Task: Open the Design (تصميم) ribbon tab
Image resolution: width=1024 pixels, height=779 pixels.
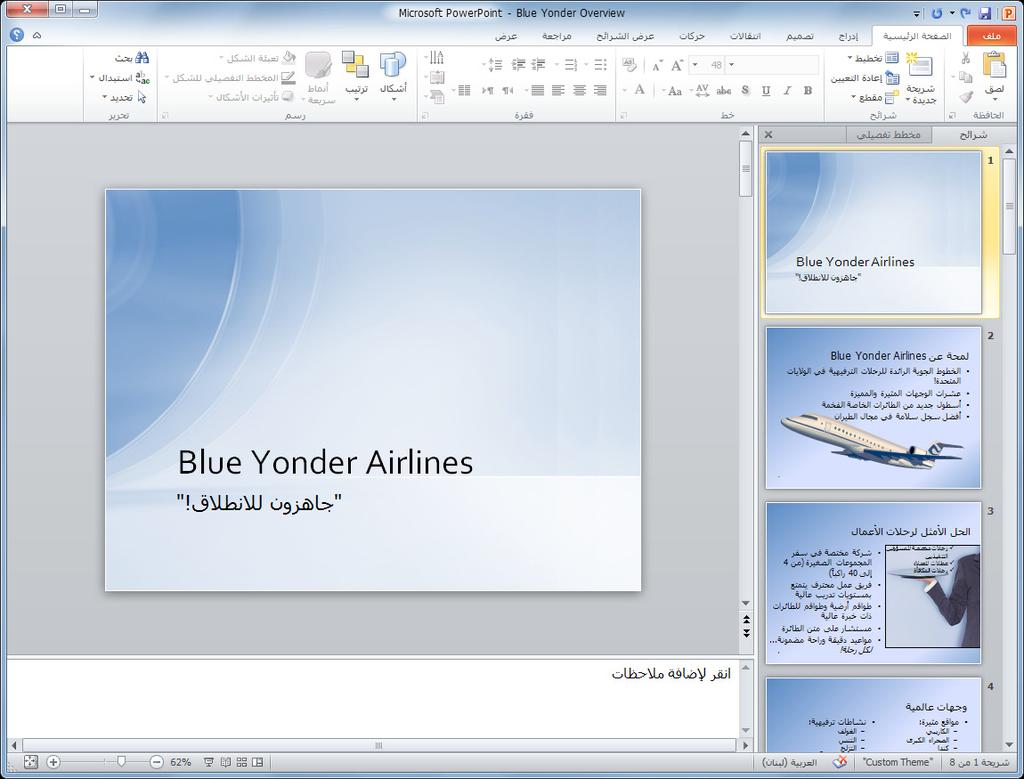Action: point(799,36)
